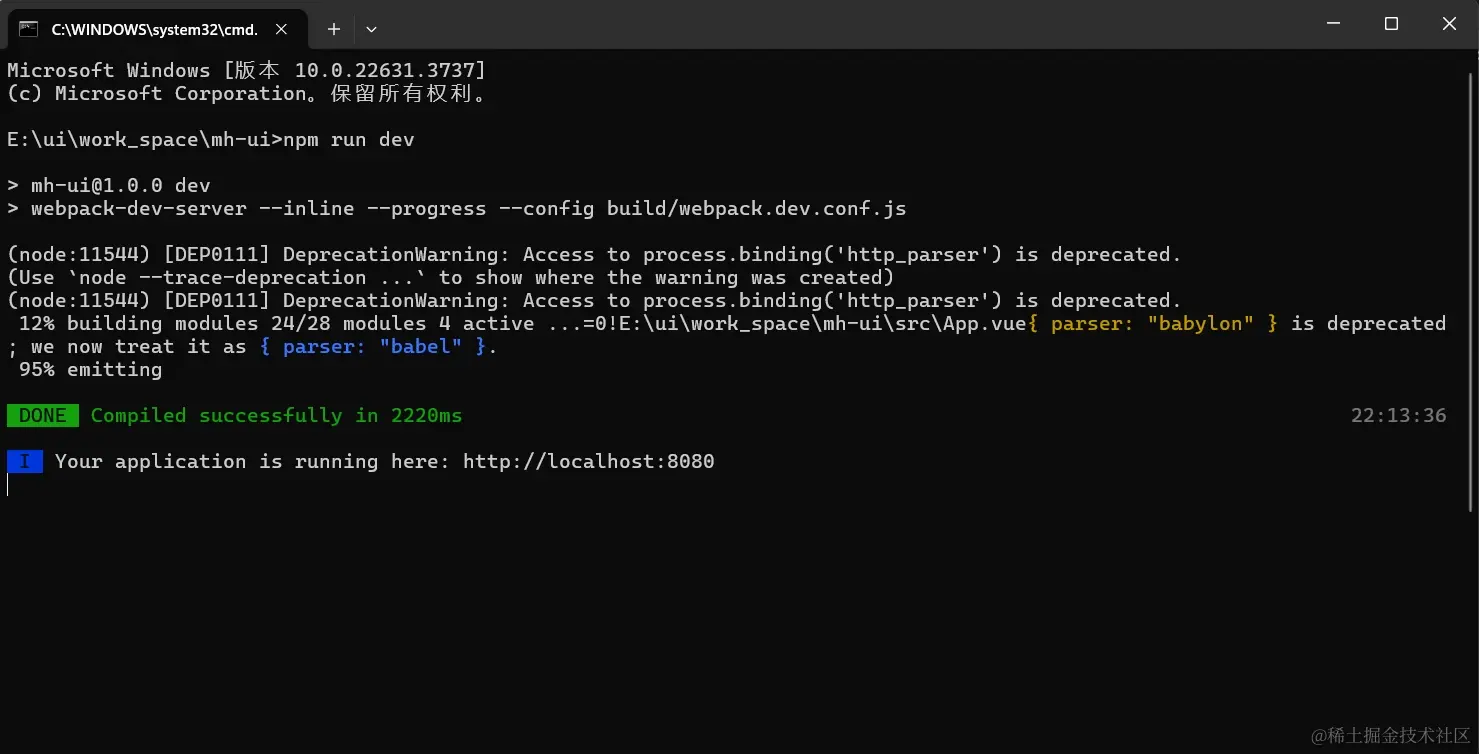Maximize the terminal window

[1391, 24]
